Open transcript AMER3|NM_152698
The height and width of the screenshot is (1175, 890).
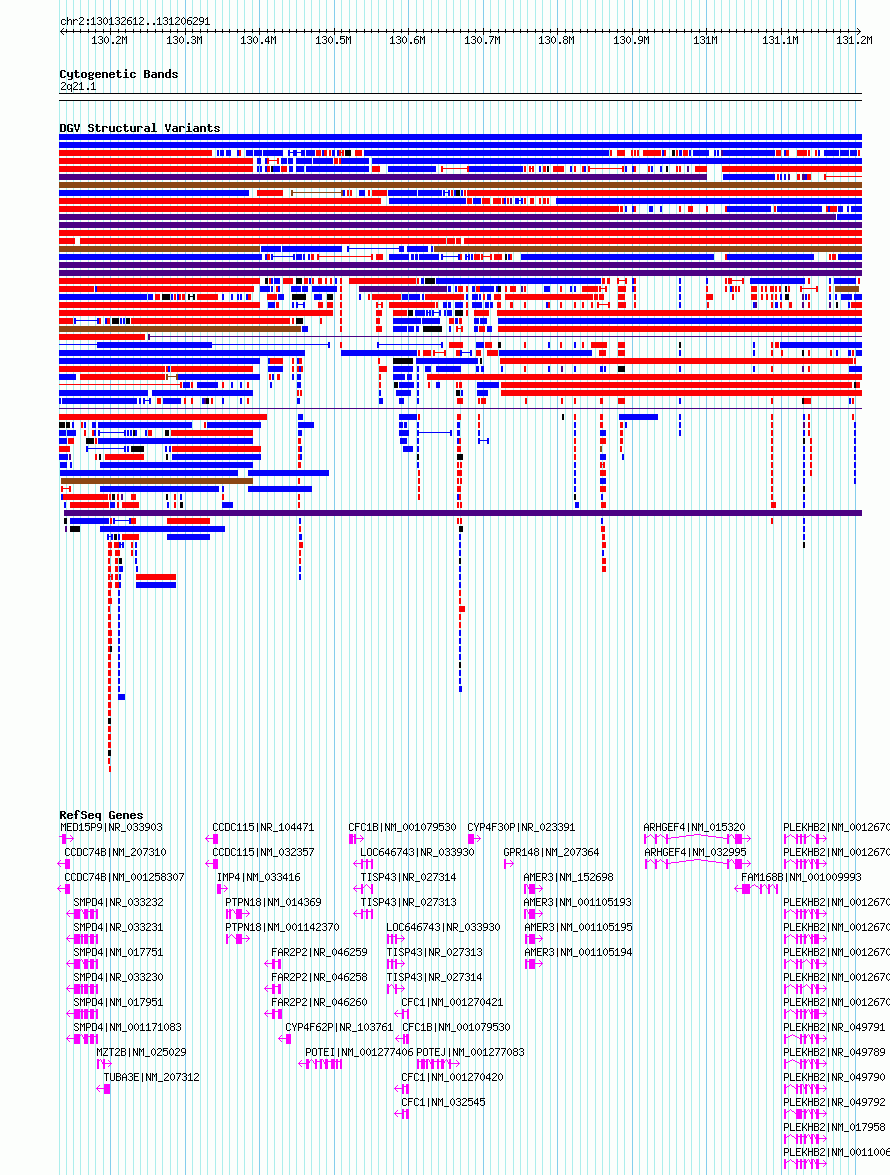568,877
